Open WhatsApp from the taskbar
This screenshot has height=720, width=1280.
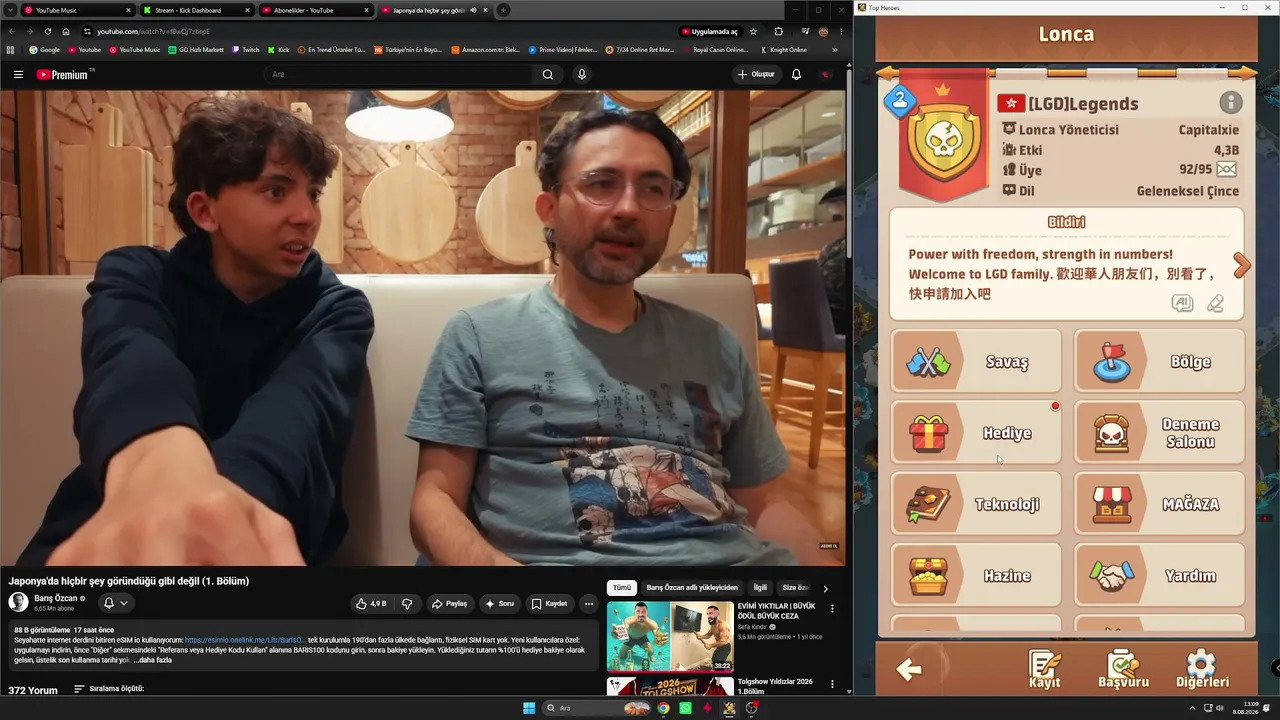(685, 708)
